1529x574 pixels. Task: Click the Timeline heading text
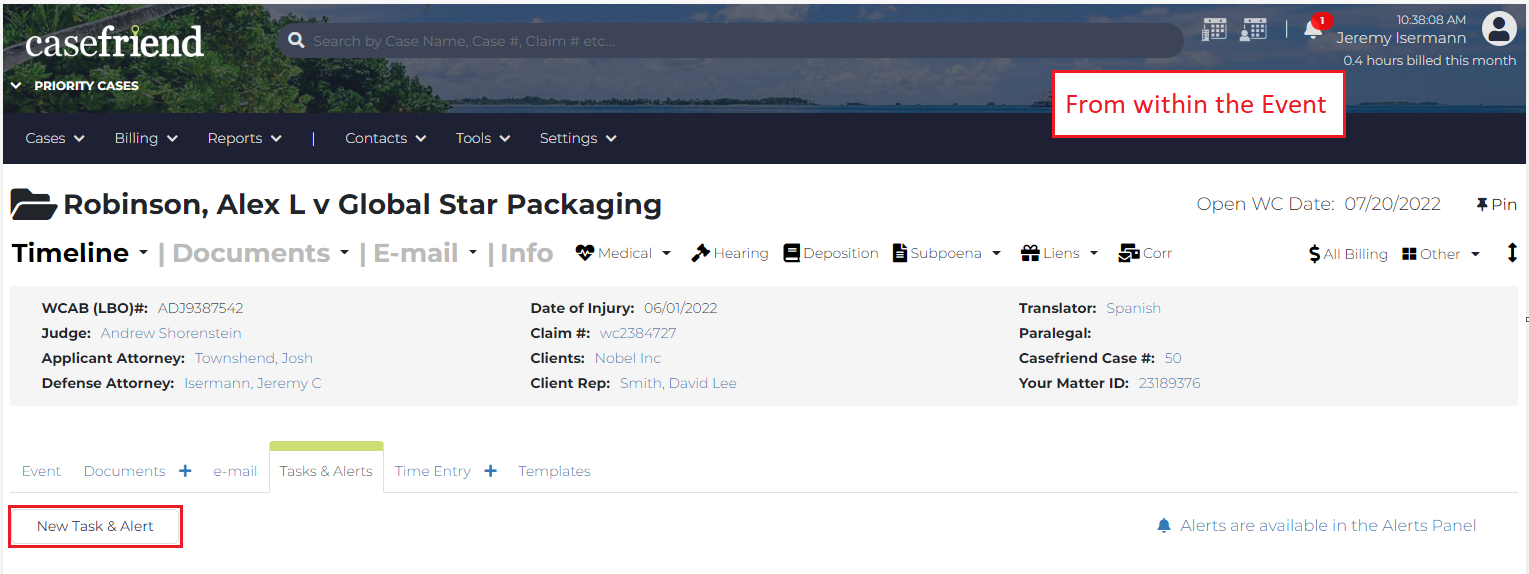(70, 253)
